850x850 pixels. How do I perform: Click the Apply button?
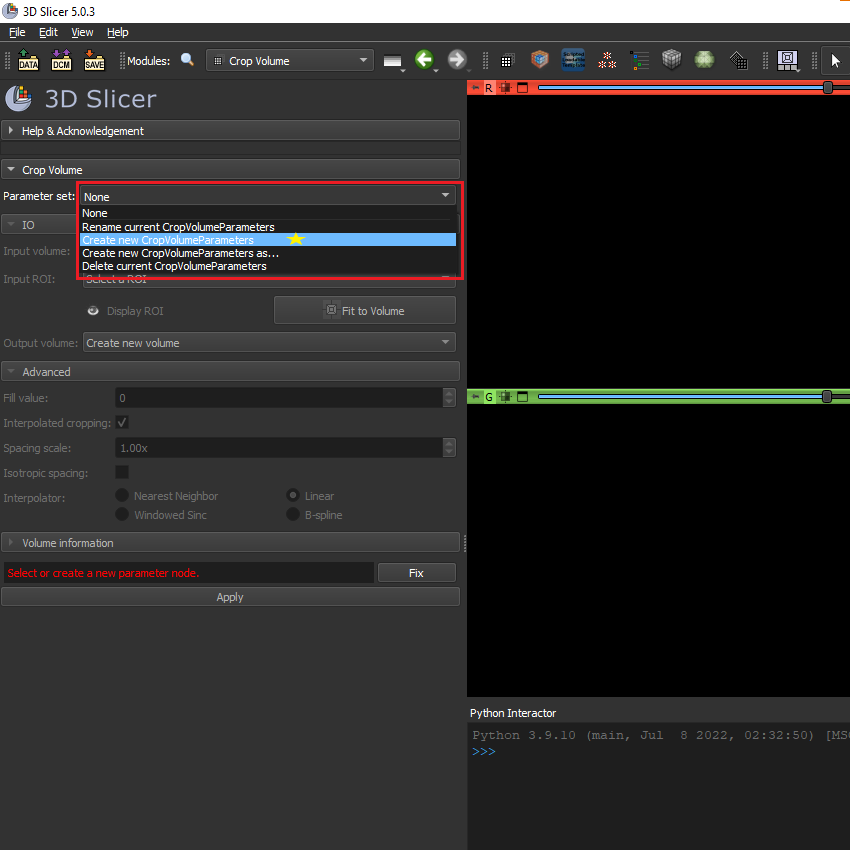click(230, 597)
